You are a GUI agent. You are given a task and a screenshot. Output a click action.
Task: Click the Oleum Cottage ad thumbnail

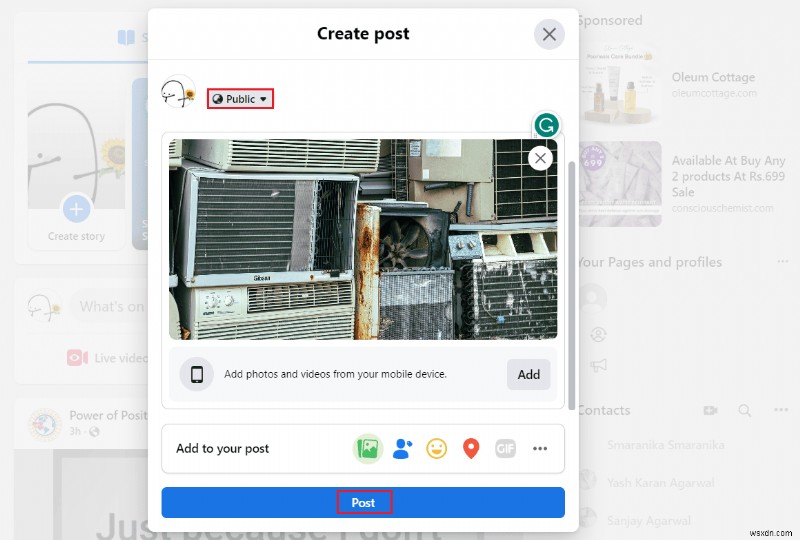(x=619, y=84)
